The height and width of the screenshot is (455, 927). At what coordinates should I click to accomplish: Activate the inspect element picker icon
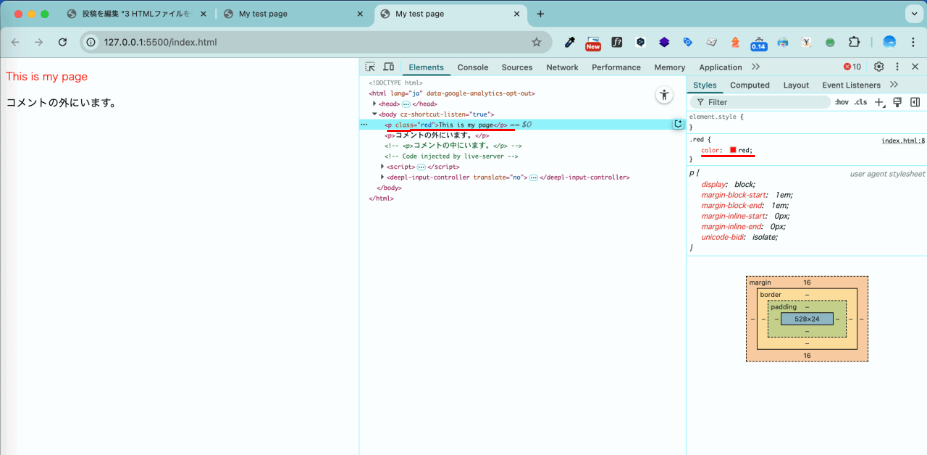(x=370, y=67)
